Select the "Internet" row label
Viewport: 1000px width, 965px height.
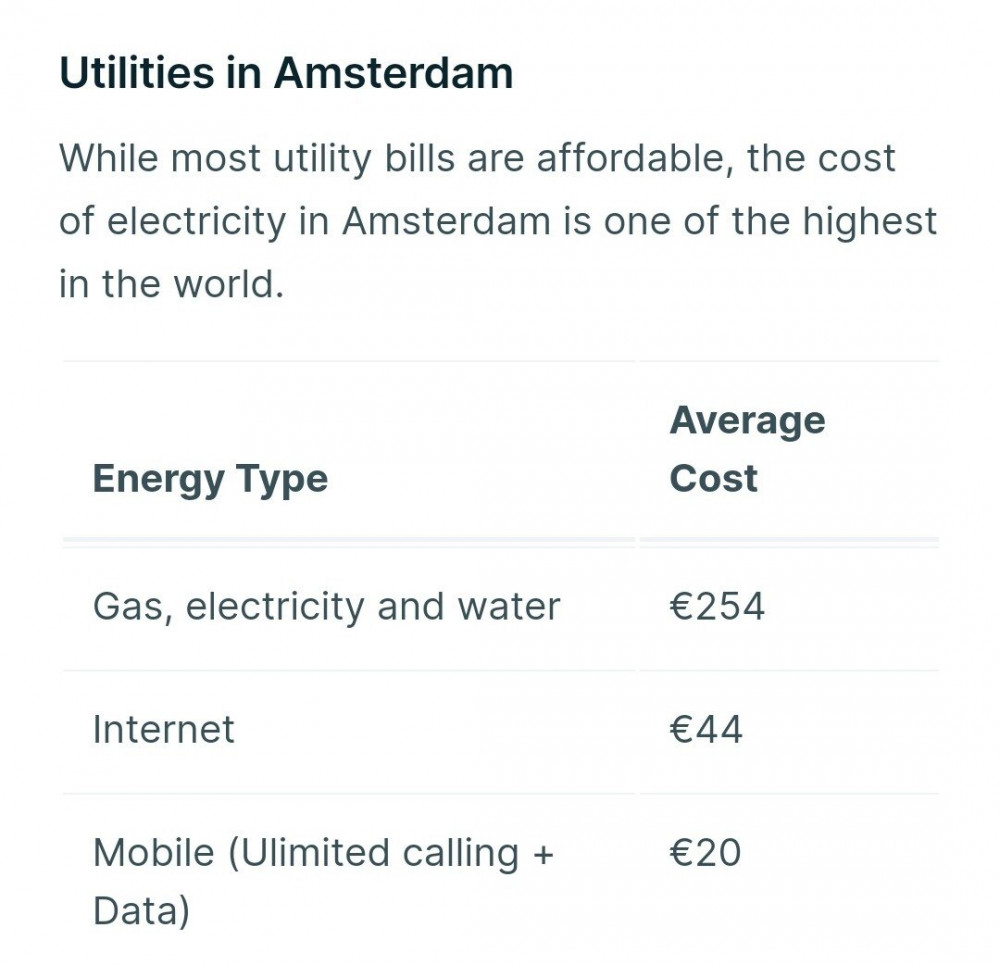click(163, 729)
